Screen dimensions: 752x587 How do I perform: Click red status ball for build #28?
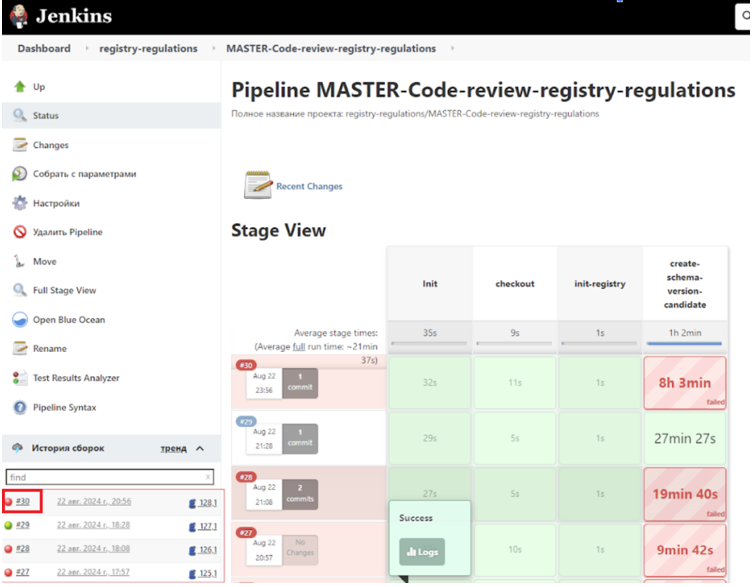(x=8, y=549)
